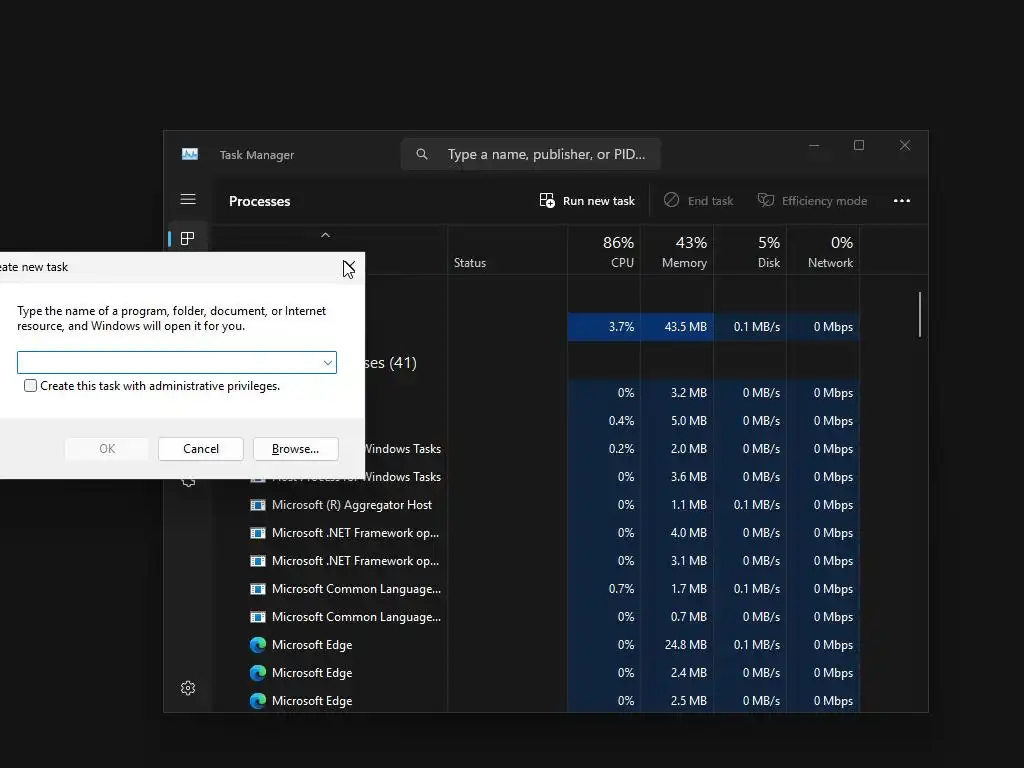Sort by the Memory 43% column header
This screenshot has width=1024, height=768.
(x=677, y=251)
